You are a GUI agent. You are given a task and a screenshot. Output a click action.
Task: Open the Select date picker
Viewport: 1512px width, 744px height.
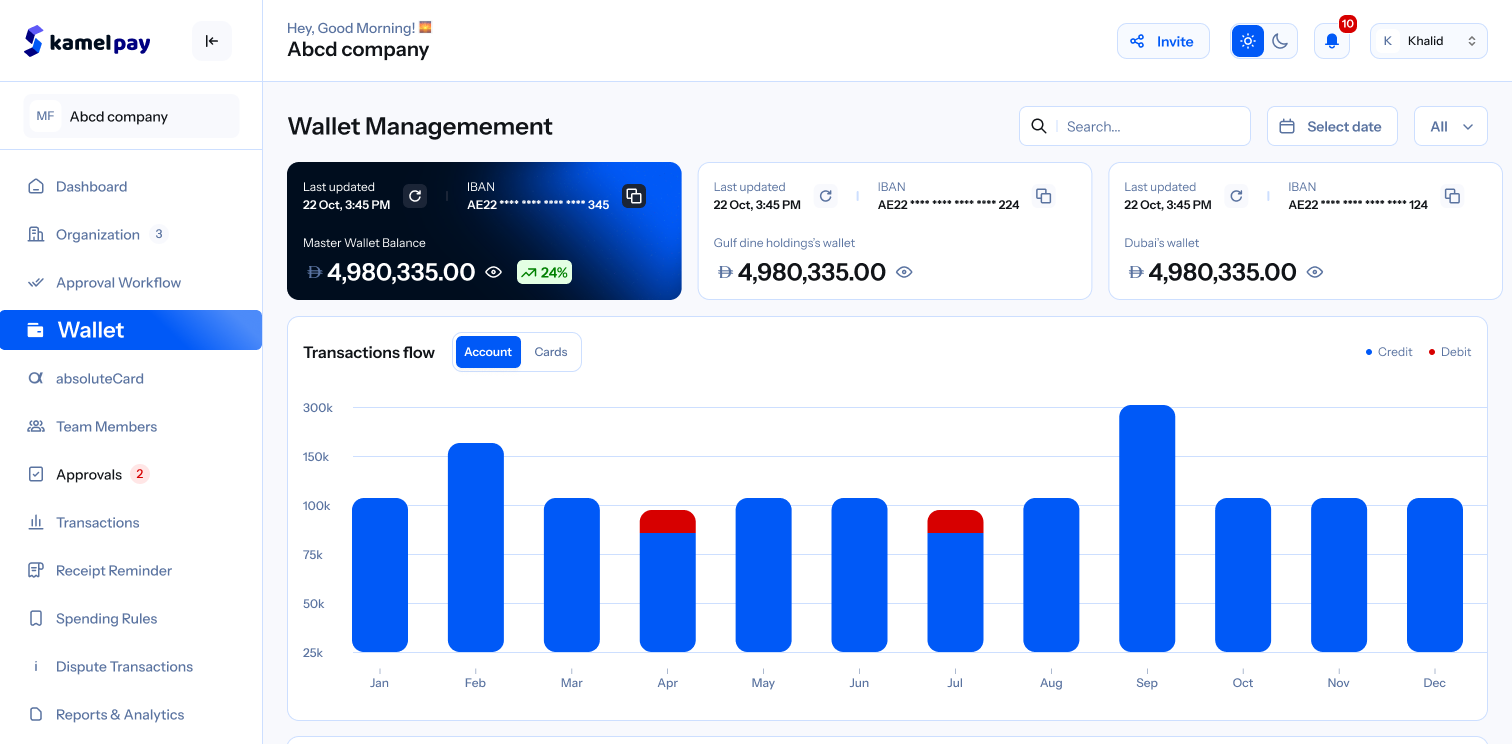1331,126
